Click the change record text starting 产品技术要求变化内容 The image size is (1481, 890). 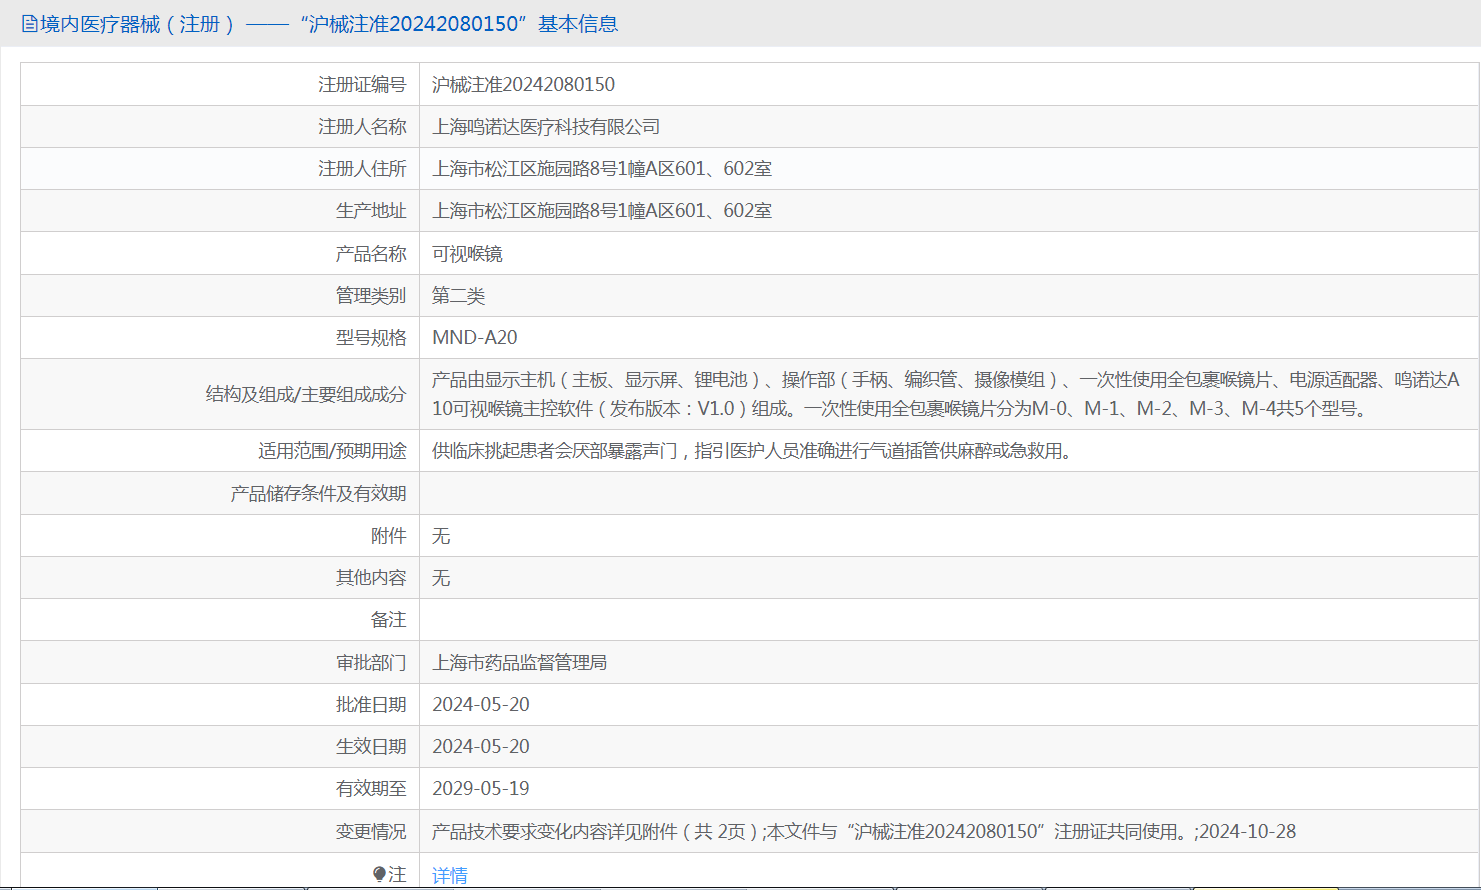(x=864, y=832)
